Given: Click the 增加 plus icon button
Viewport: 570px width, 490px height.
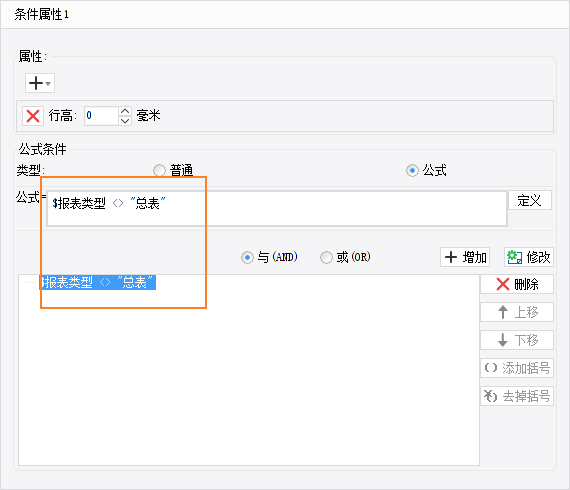Looking at the screenshot, I should pos(465,257).
